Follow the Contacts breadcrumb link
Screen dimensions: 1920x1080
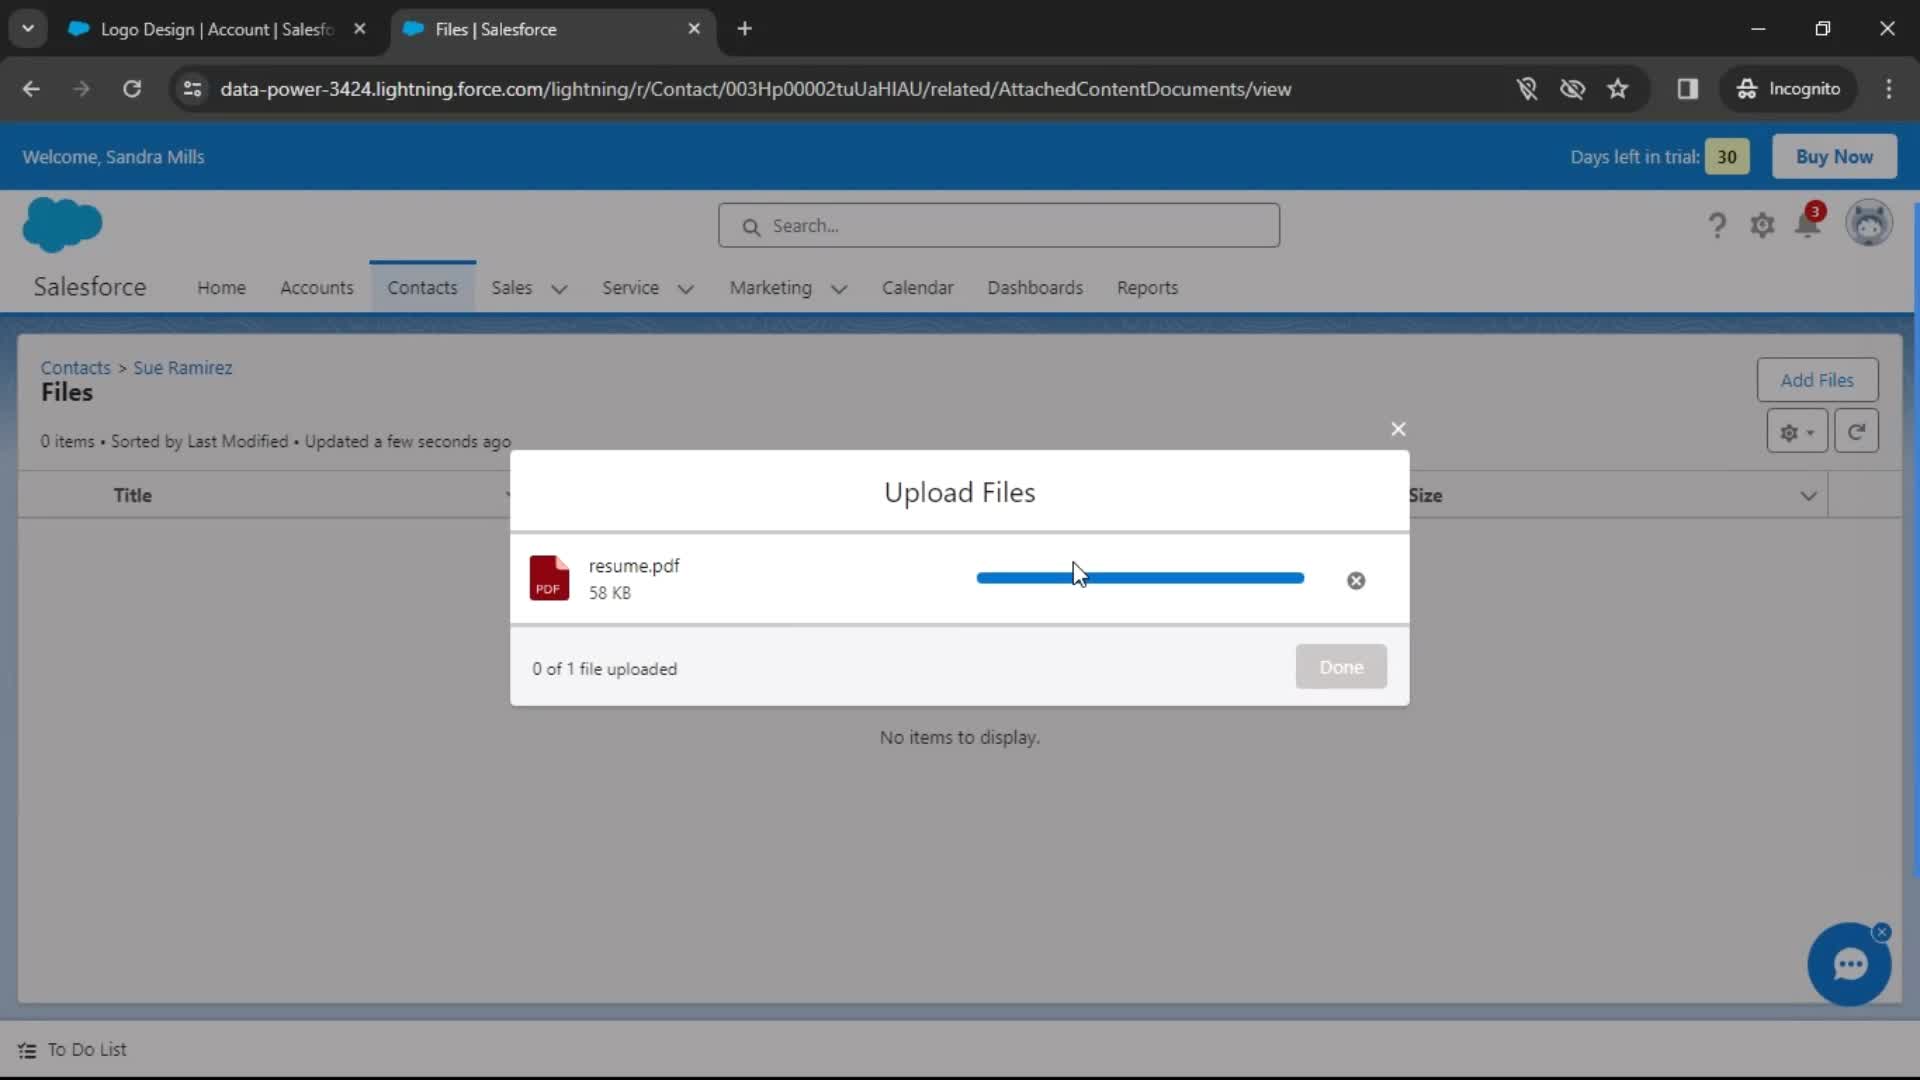click(x=75, y=368)
